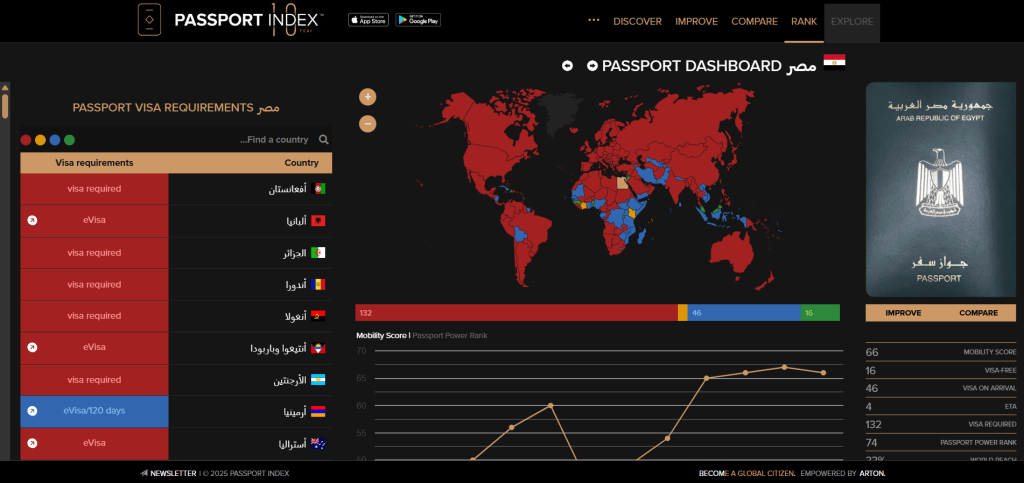
Task: Toggle the blue visa-on-arrival filter dot
Action: tap(55, 140)
